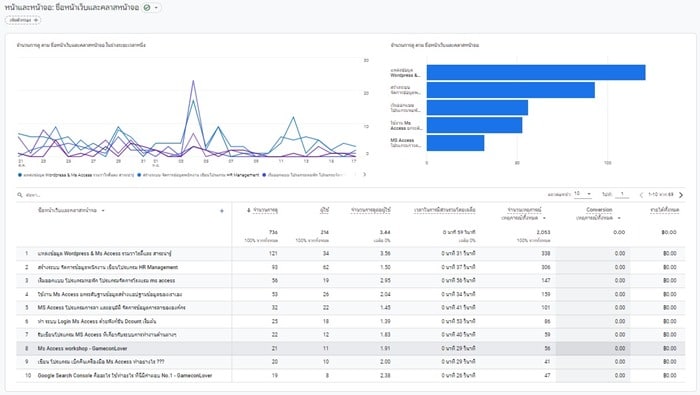Click the users column header
700x395 pixels.
click(325, 210)
